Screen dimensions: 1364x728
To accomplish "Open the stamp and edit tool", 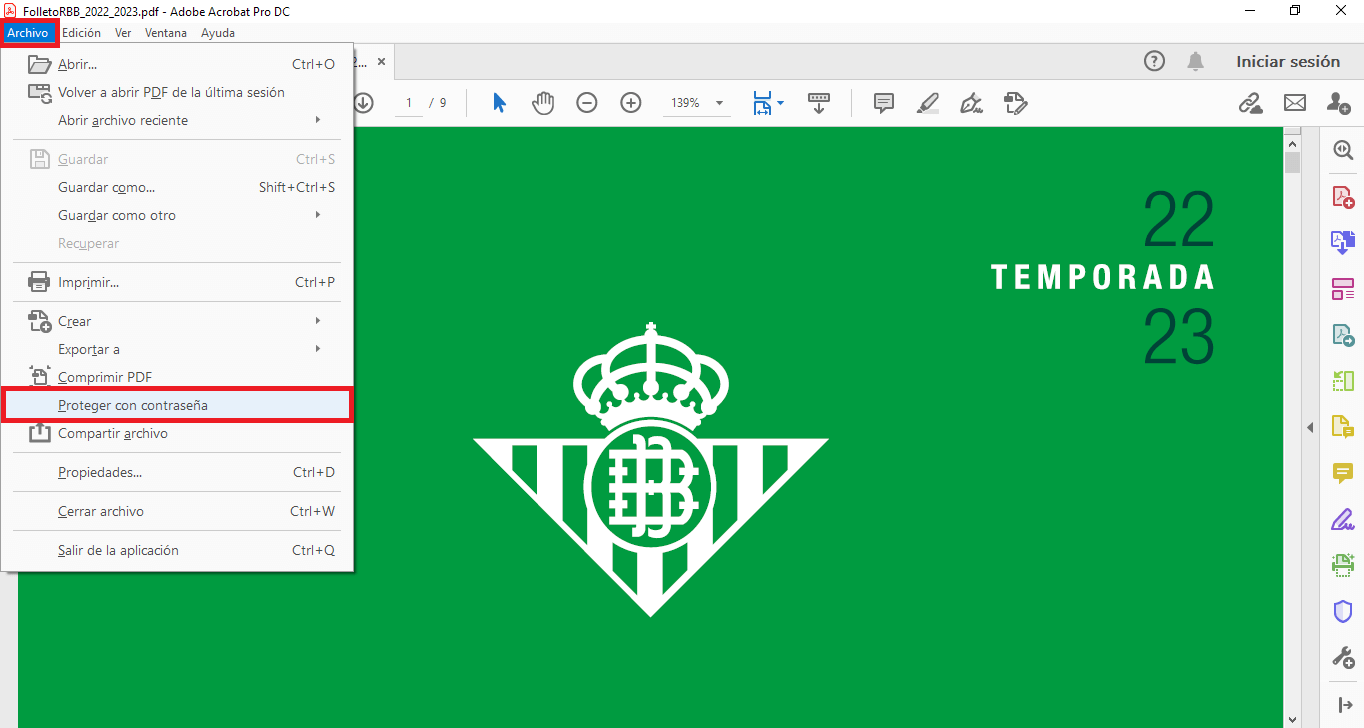I will pyautogui.click(x=1015, y=103).
